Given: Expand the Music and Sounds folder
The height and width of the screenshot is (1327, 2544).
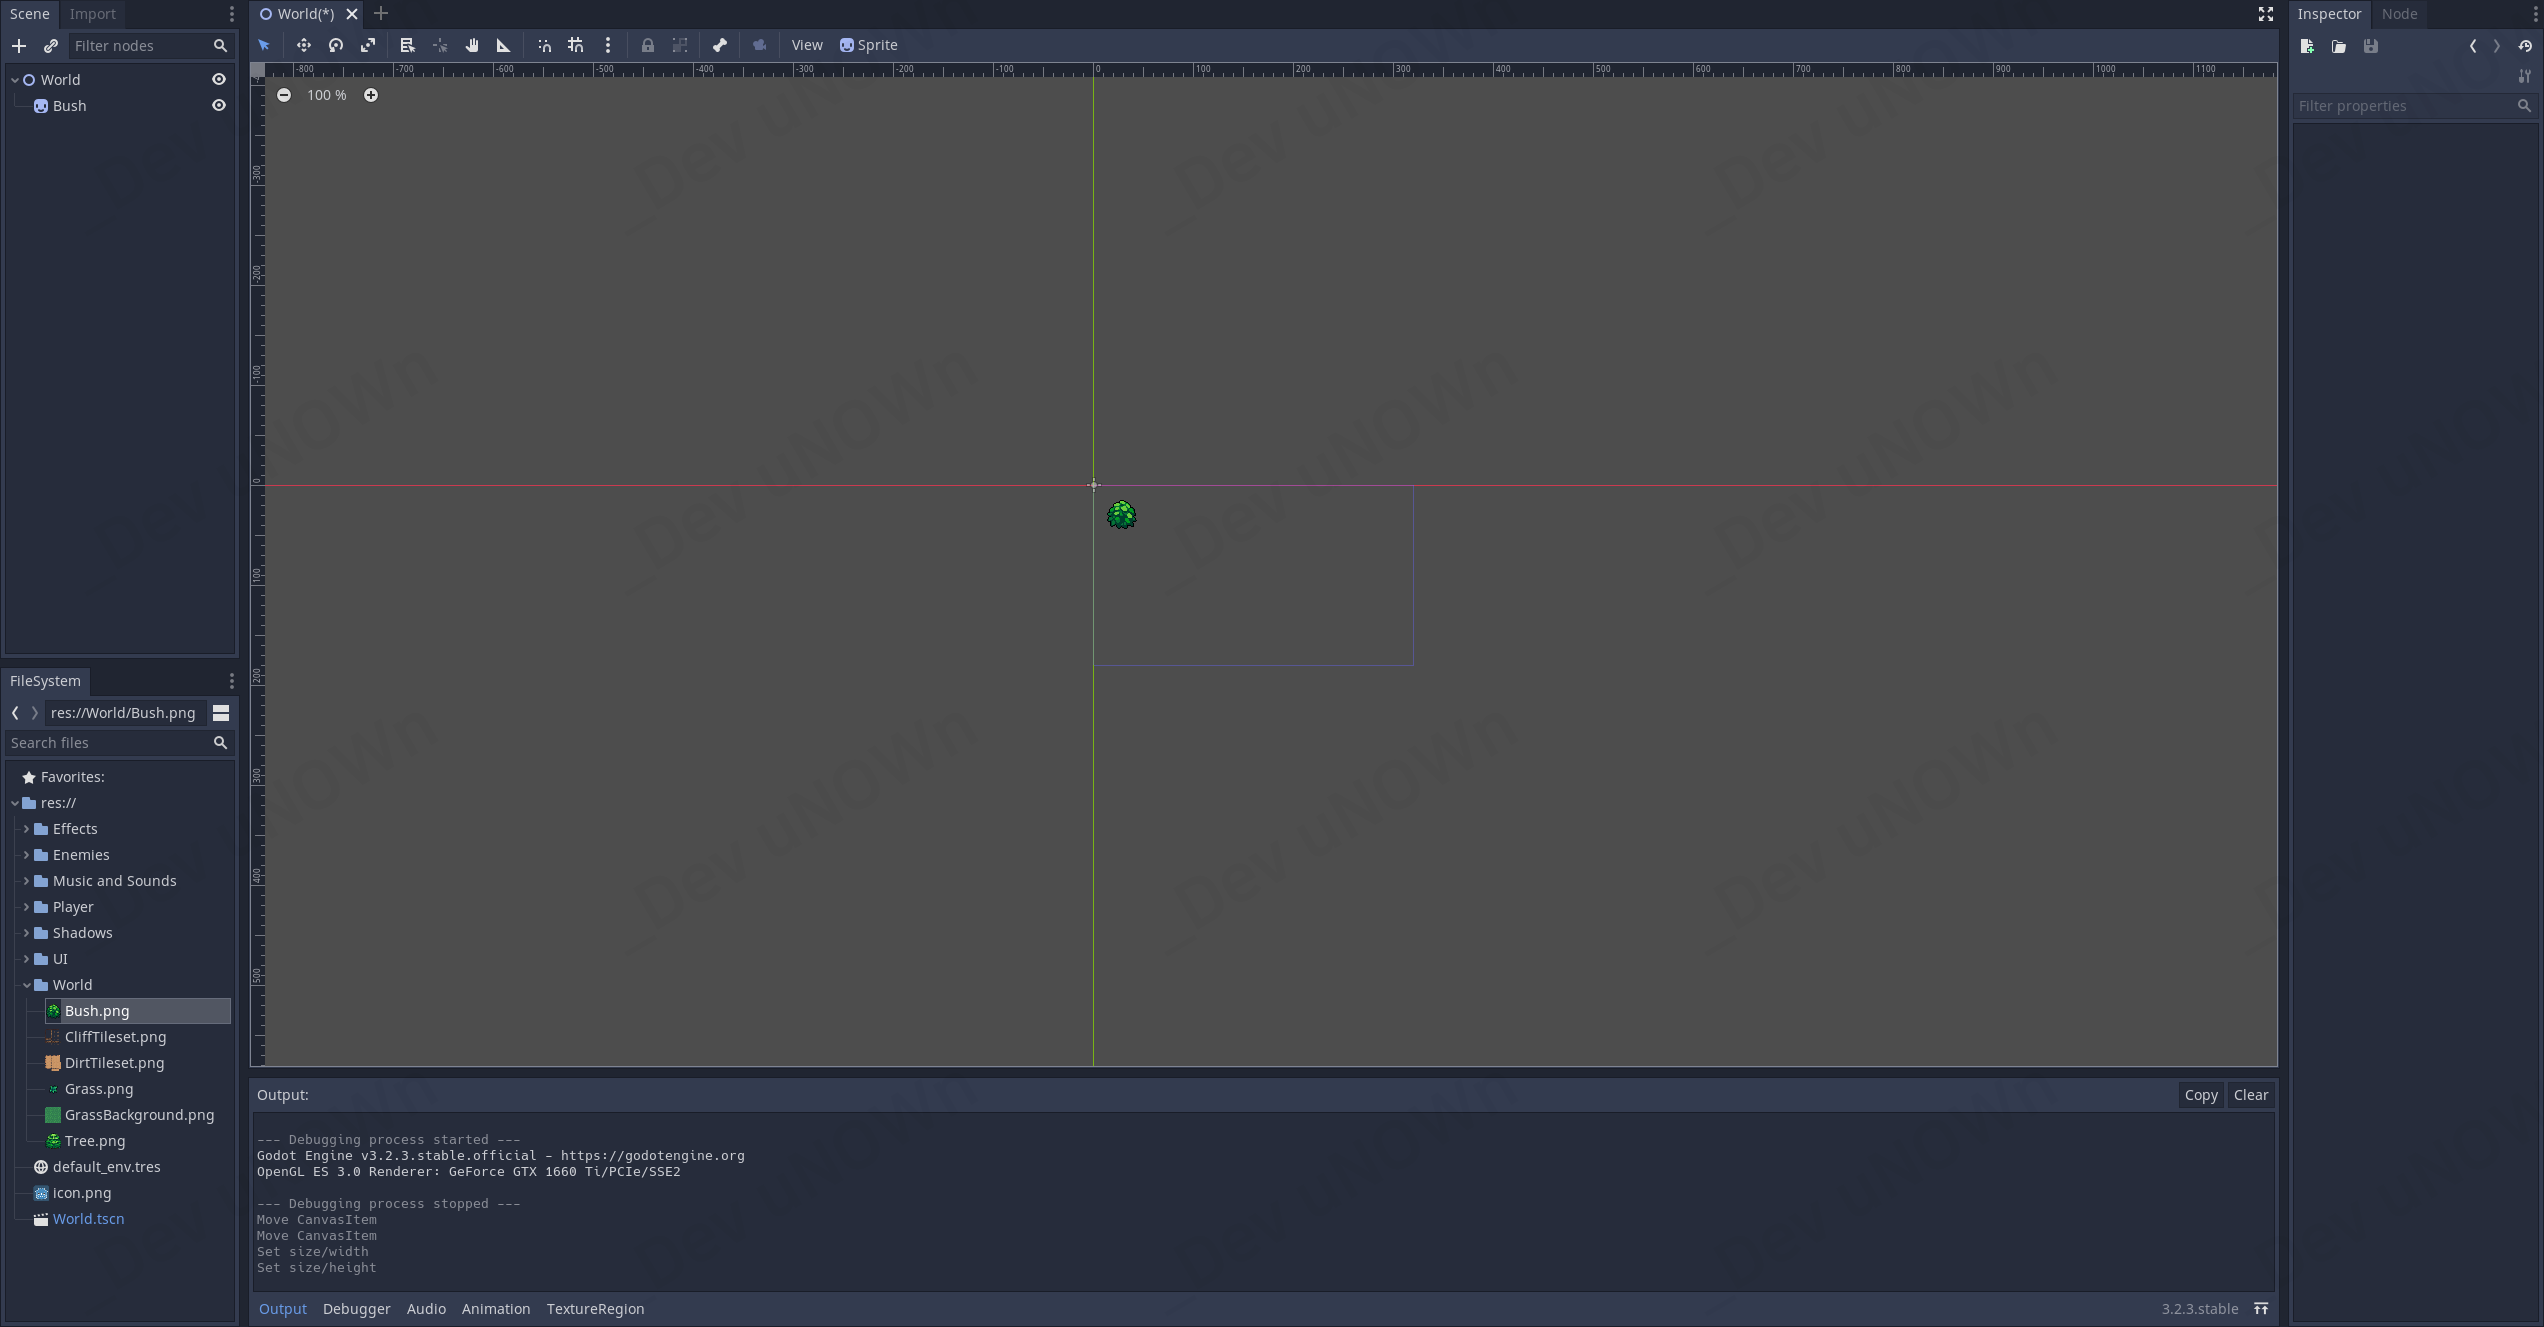Looking at the screenshot, I should (26, 881).
